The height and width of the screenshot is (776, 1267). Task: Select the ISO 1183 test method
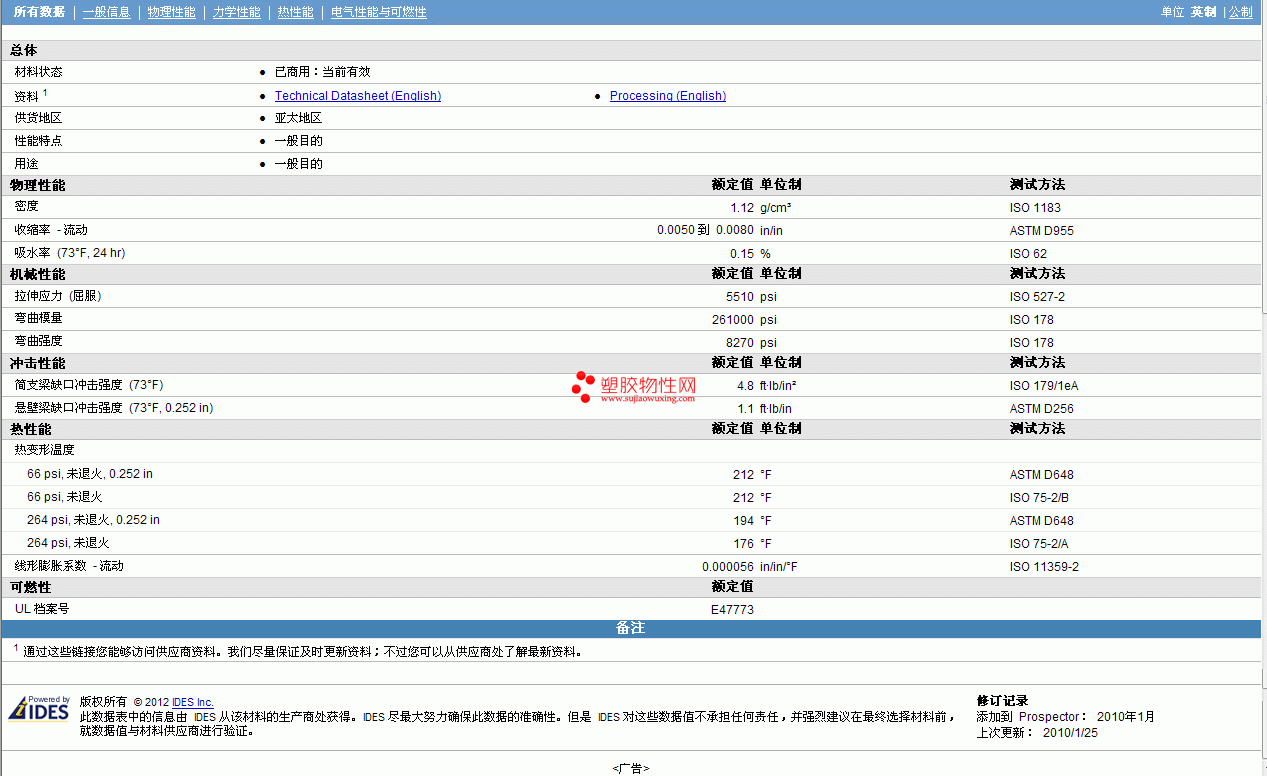[x=1035, y=208]
